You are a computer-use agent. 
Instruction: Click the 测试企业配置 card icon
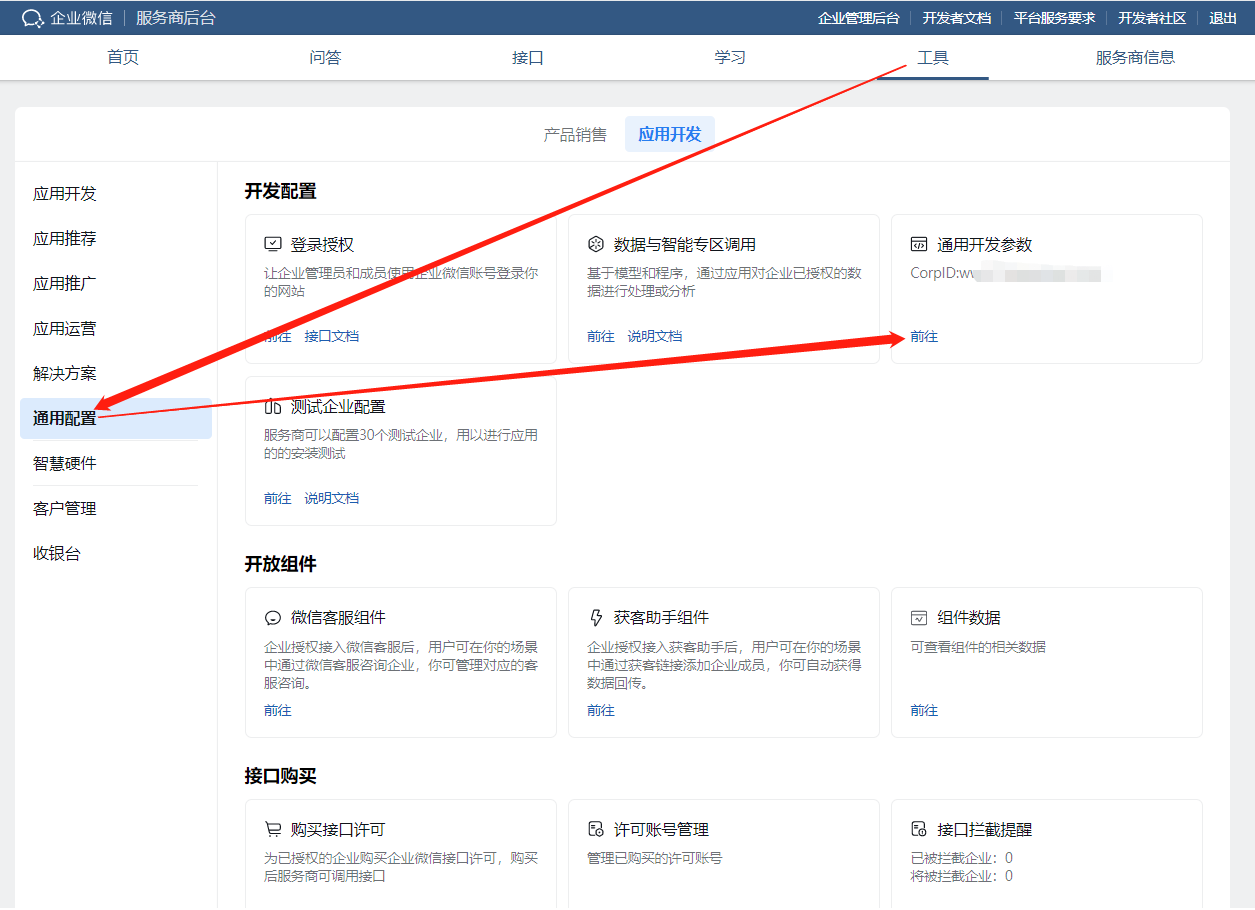pos(273,406)
